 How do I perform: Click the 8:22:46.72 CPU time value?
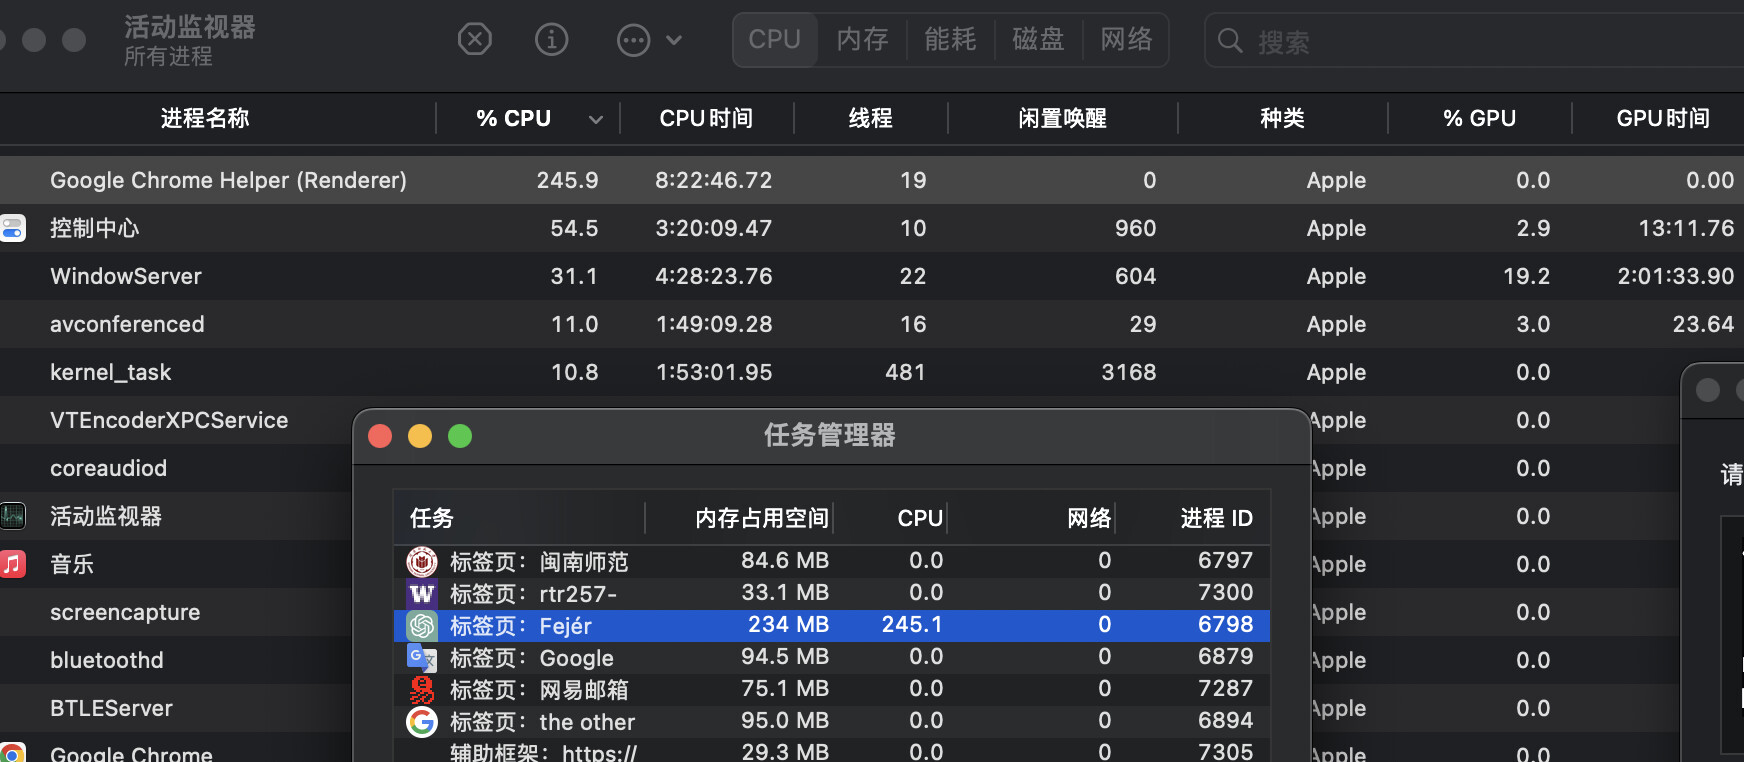click(x=714, y=180)
